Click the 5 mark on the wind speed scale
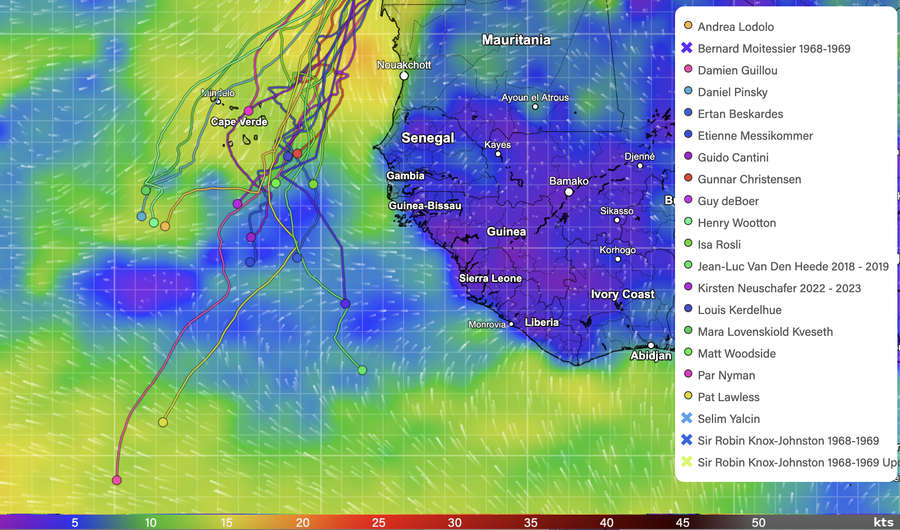This screenshot has width=900, height=530. [74, 523]
